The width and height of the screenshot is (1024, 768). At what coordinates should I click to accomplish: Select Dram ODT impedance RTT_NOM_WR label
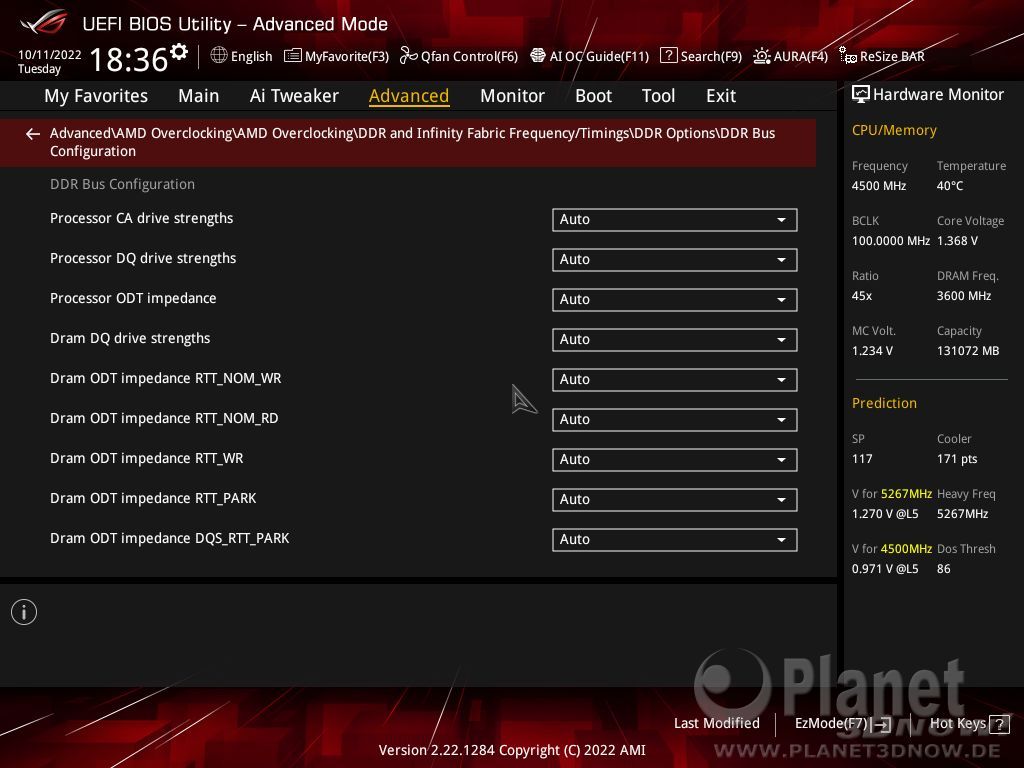pos(166,378)
